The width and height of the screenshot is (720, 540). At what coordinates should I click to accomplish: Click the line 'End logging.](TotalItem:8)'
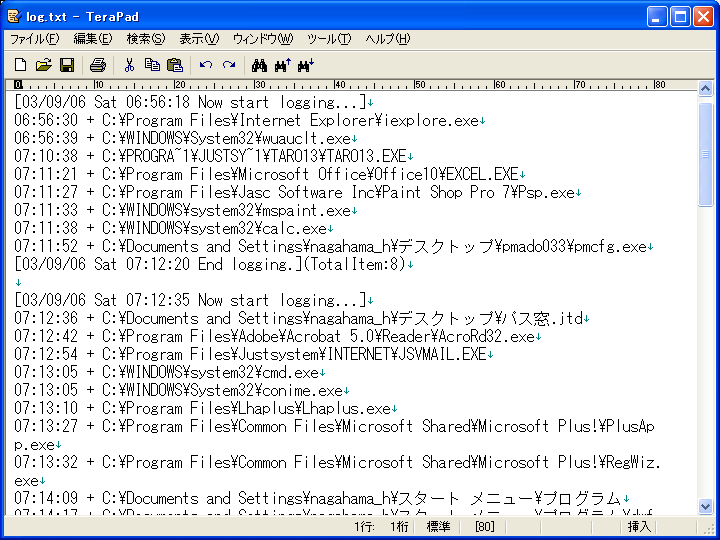(x=214, y=264)
